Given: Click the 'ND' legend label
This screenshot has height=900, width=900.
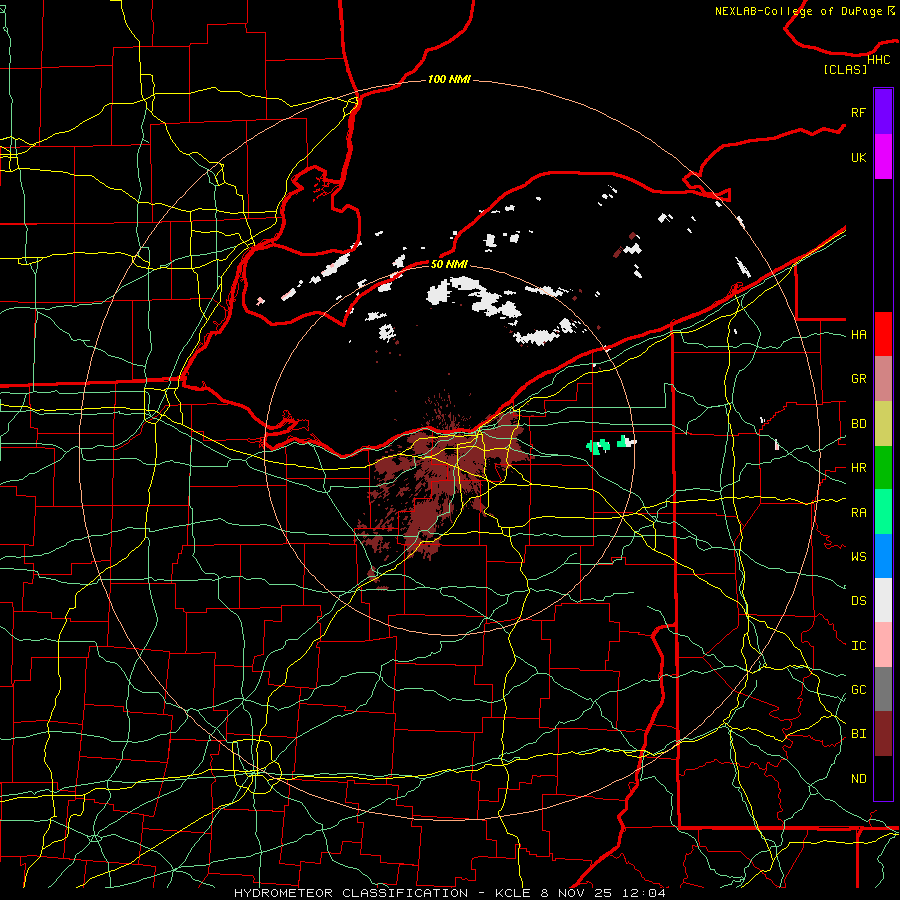Looking at the screenshot, I should (x=858, y=778).
